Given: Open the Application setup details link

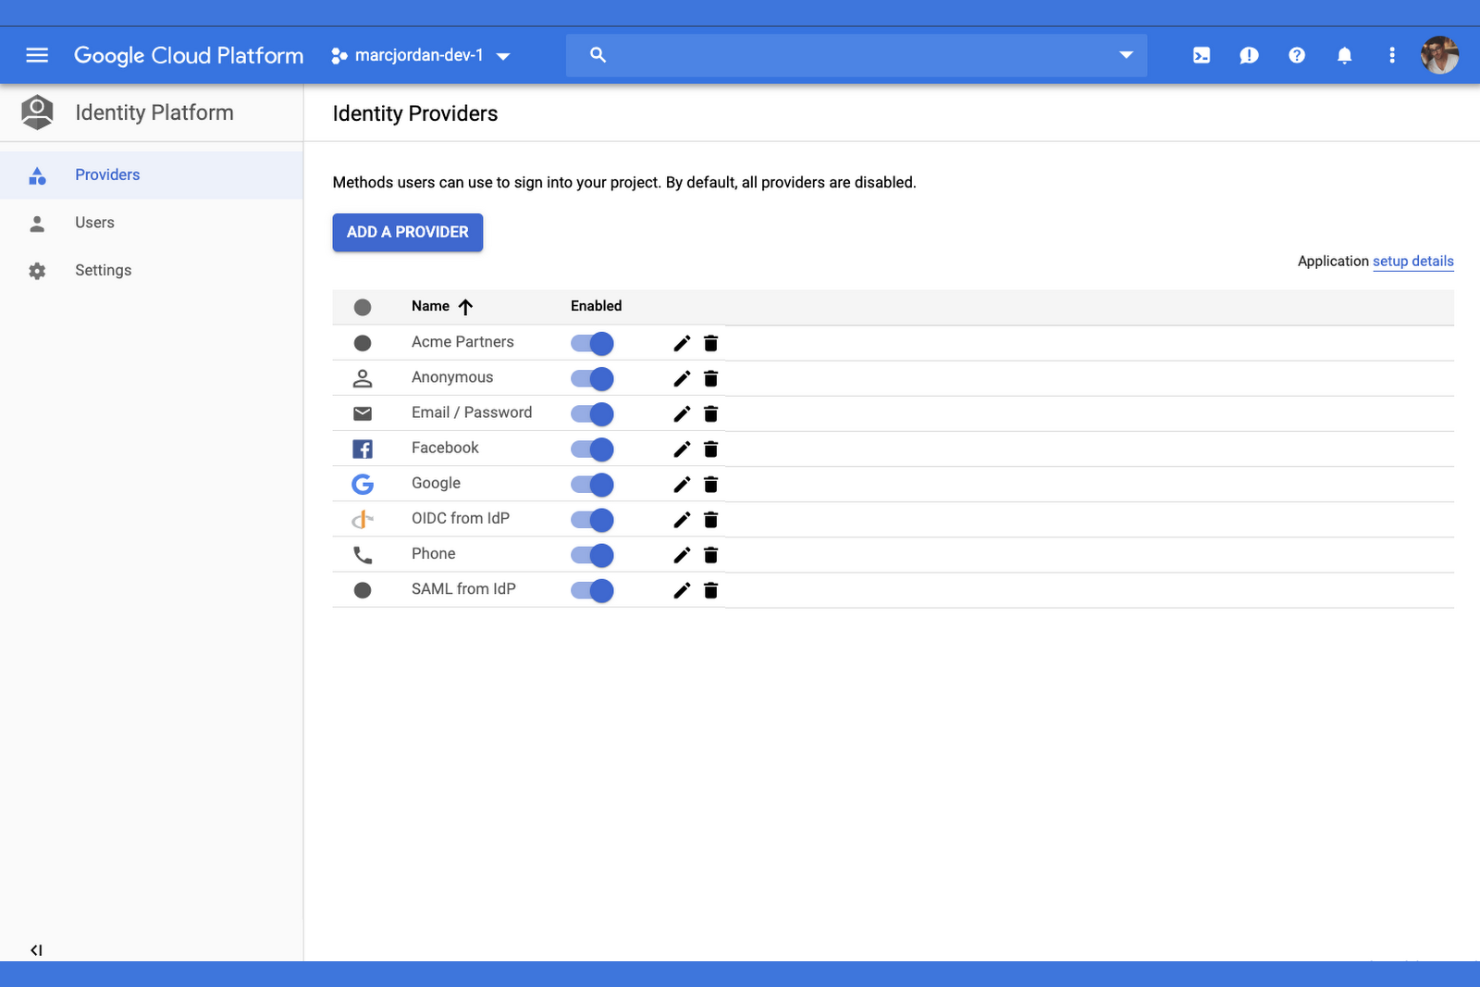Looking at the screenshot, I should point(1413,261).
